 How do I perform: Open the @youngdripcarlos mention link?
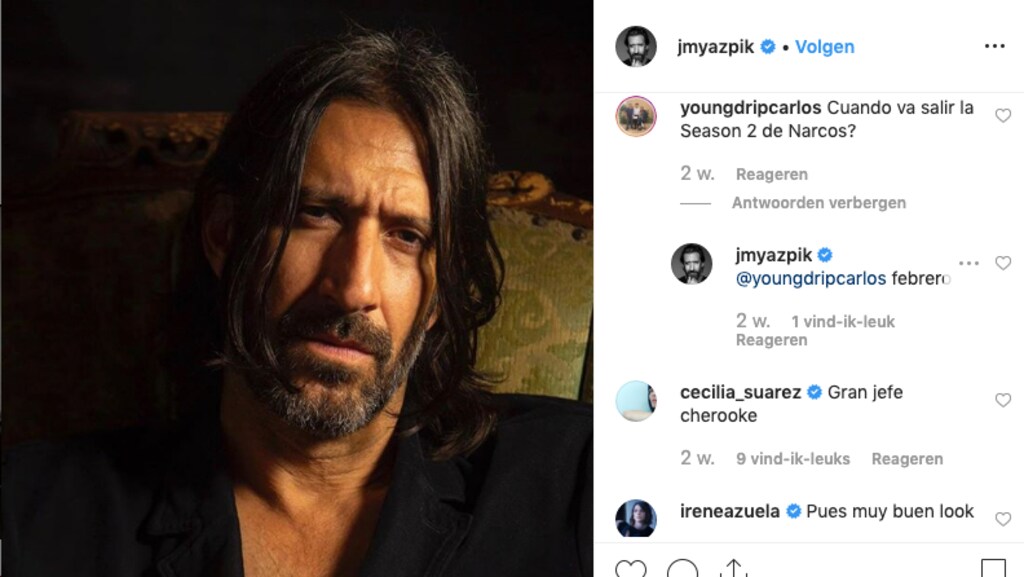(810, 279)
